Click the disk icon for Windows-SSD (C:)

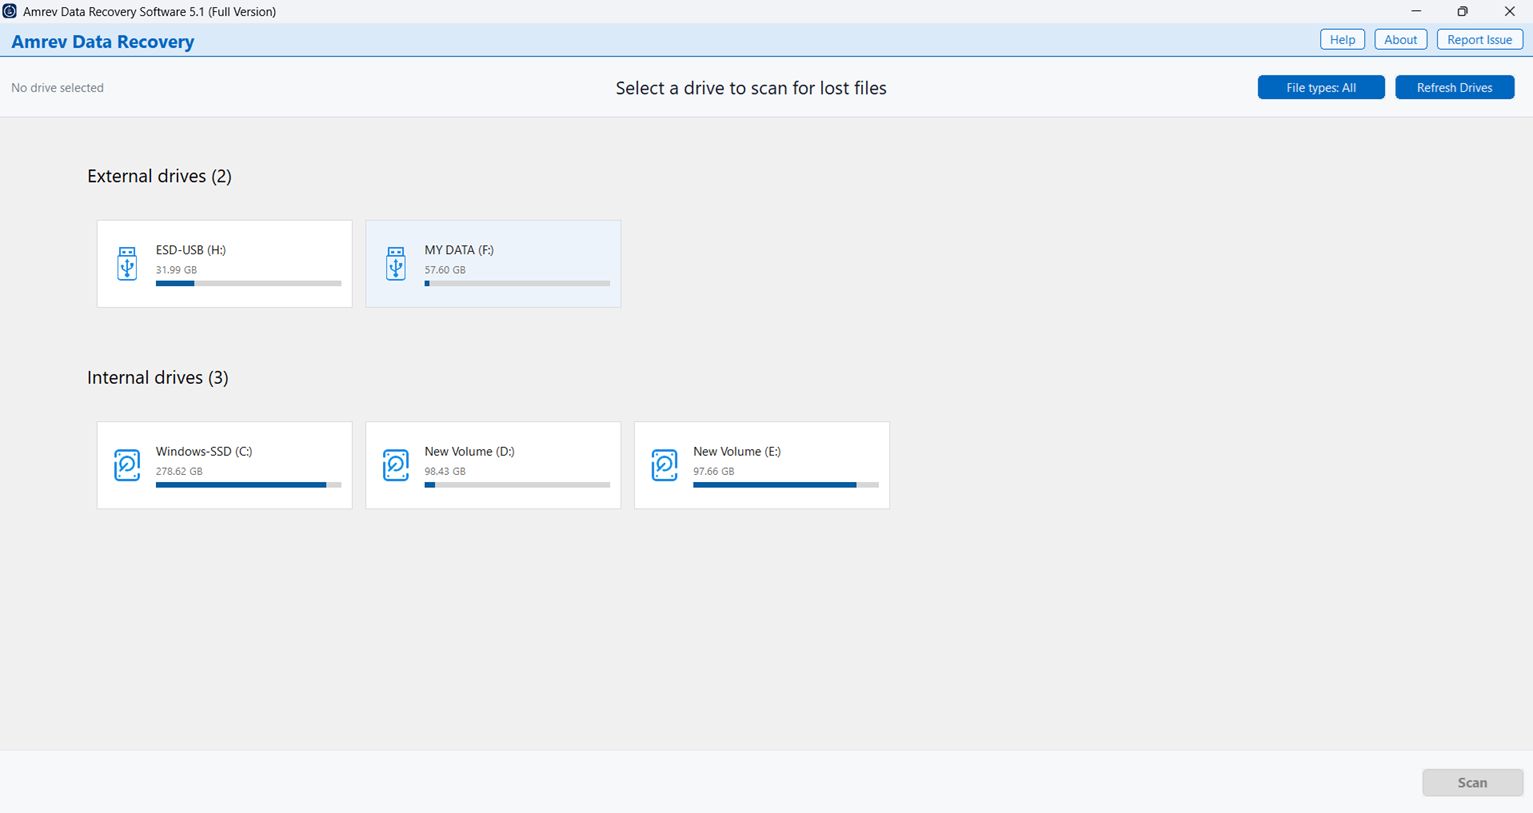point(127,465)
